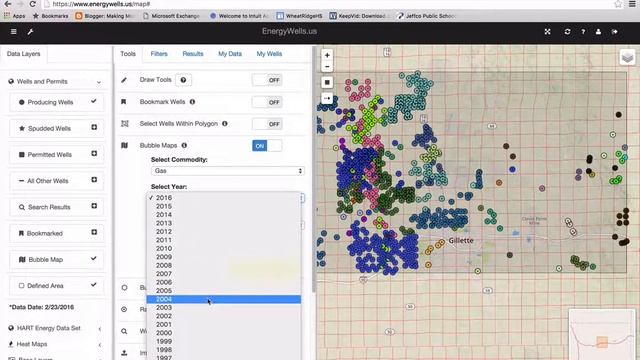Viewport: 640px width, 360px height.
Task: Switch to the Filters tab
Action: tap(159, 54)
